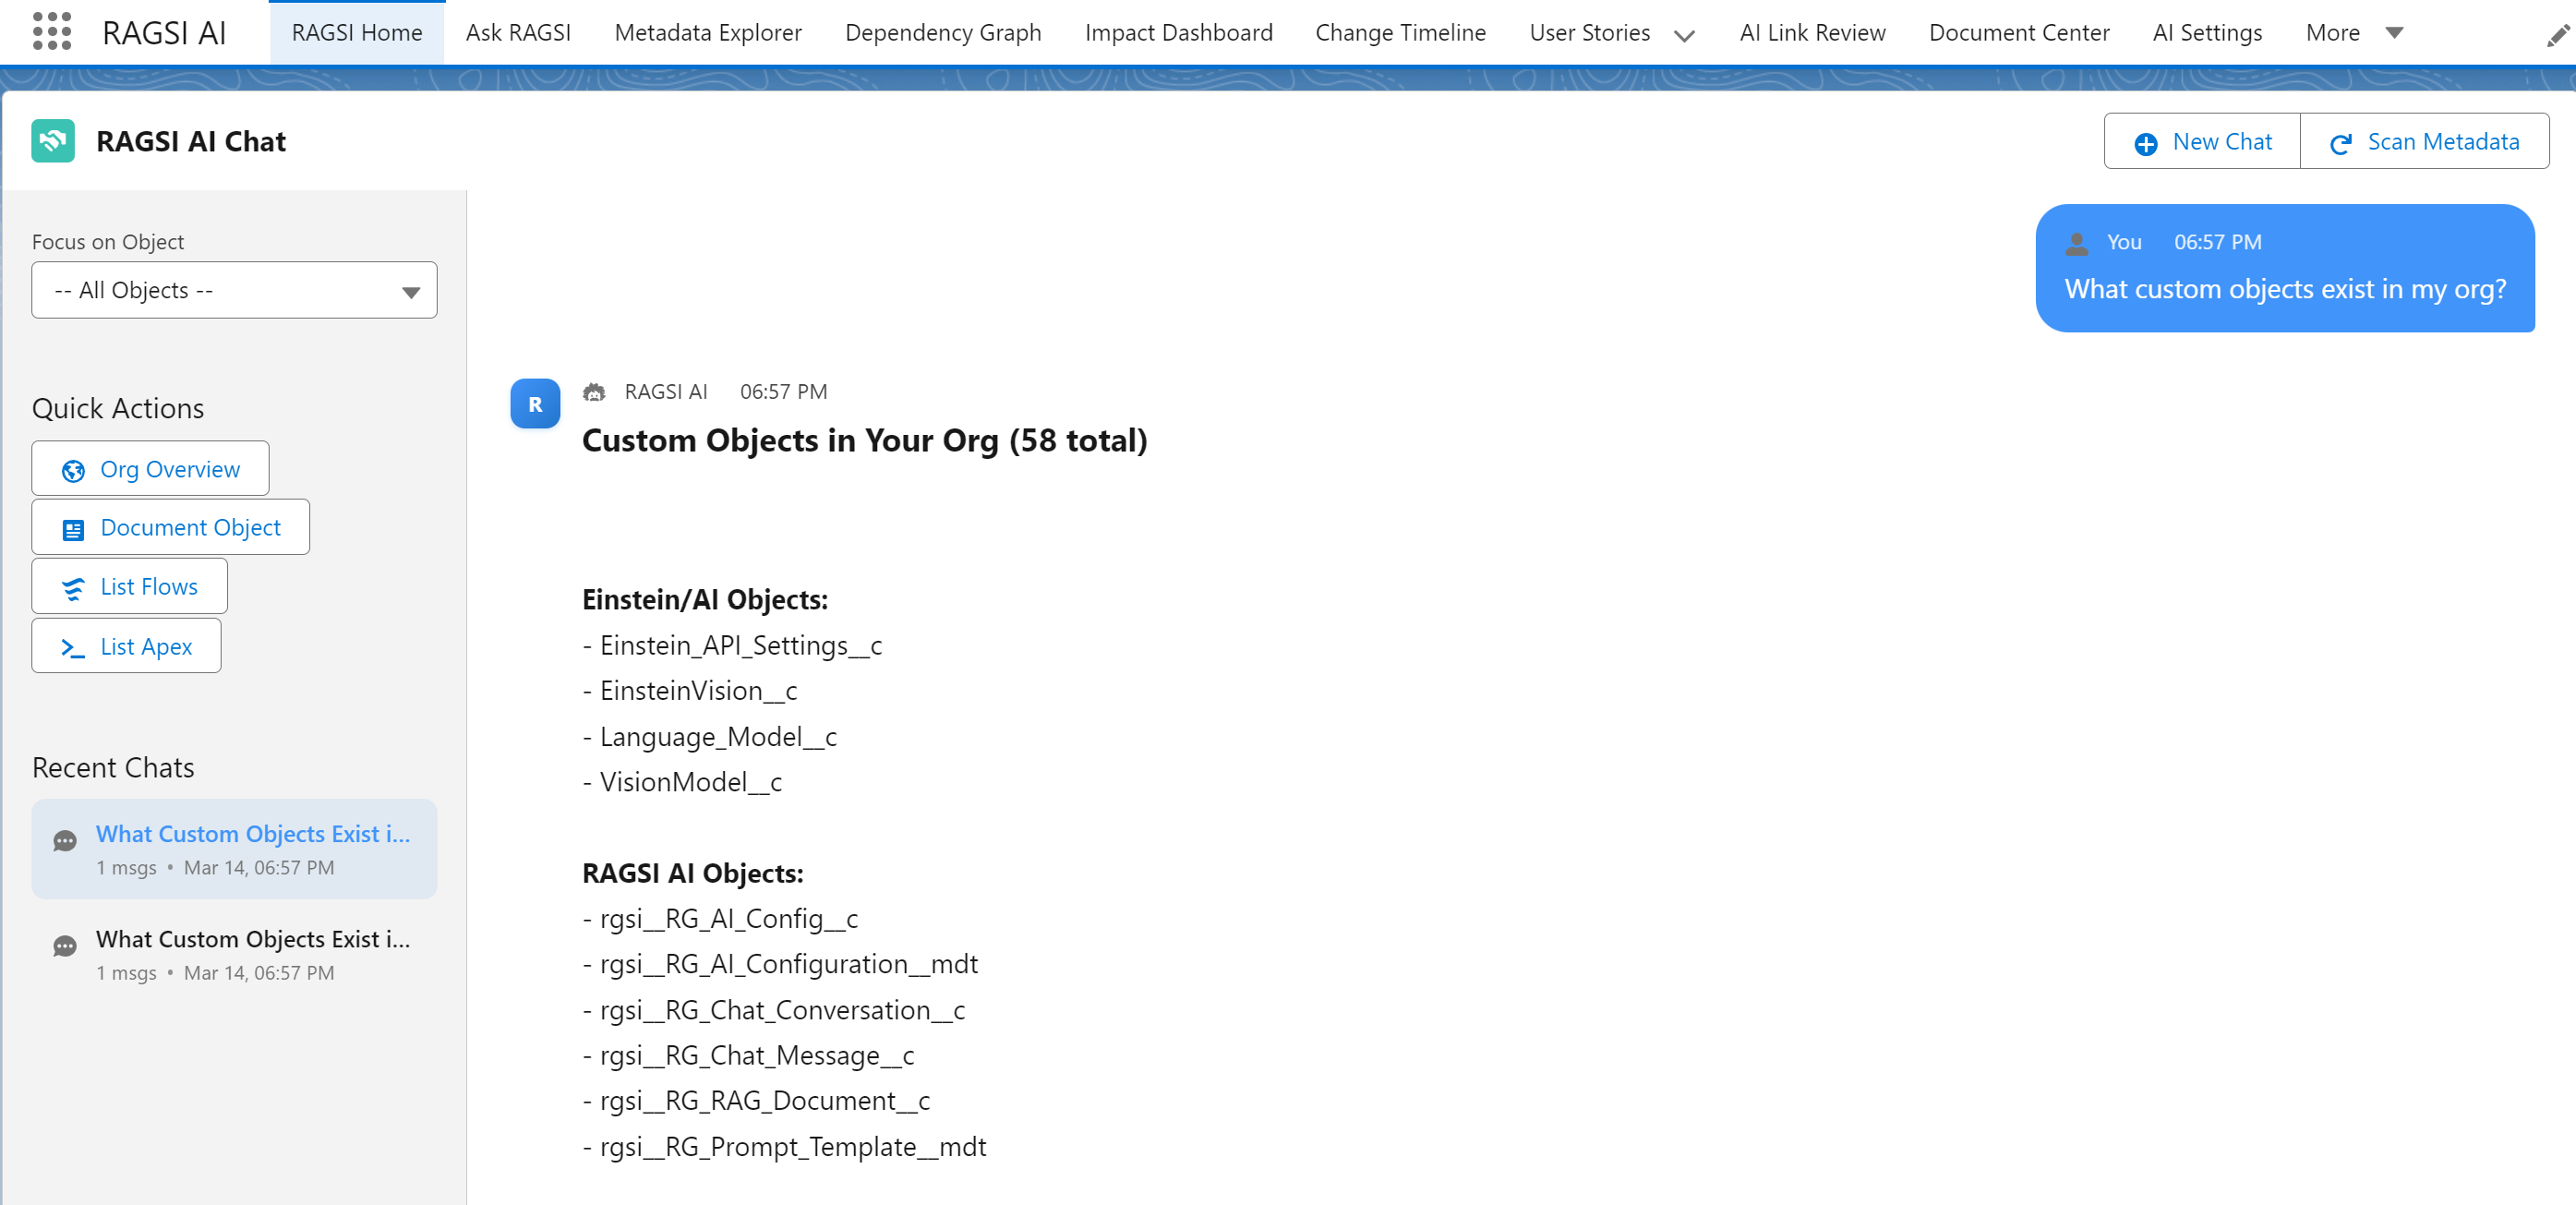This screenshot has width=2576, height=1205.
Task: Select the first recent chat conversation
Action: tap(234, 848)
